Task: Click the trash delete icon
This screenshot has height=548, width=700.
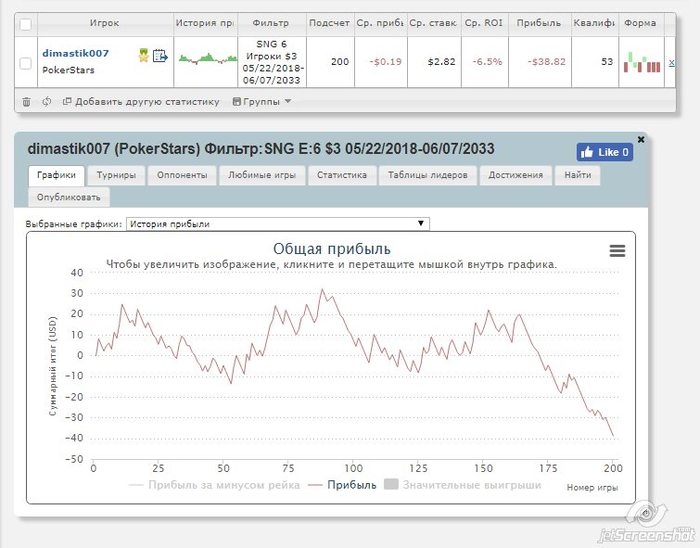Action: click(x=26, y=102)
